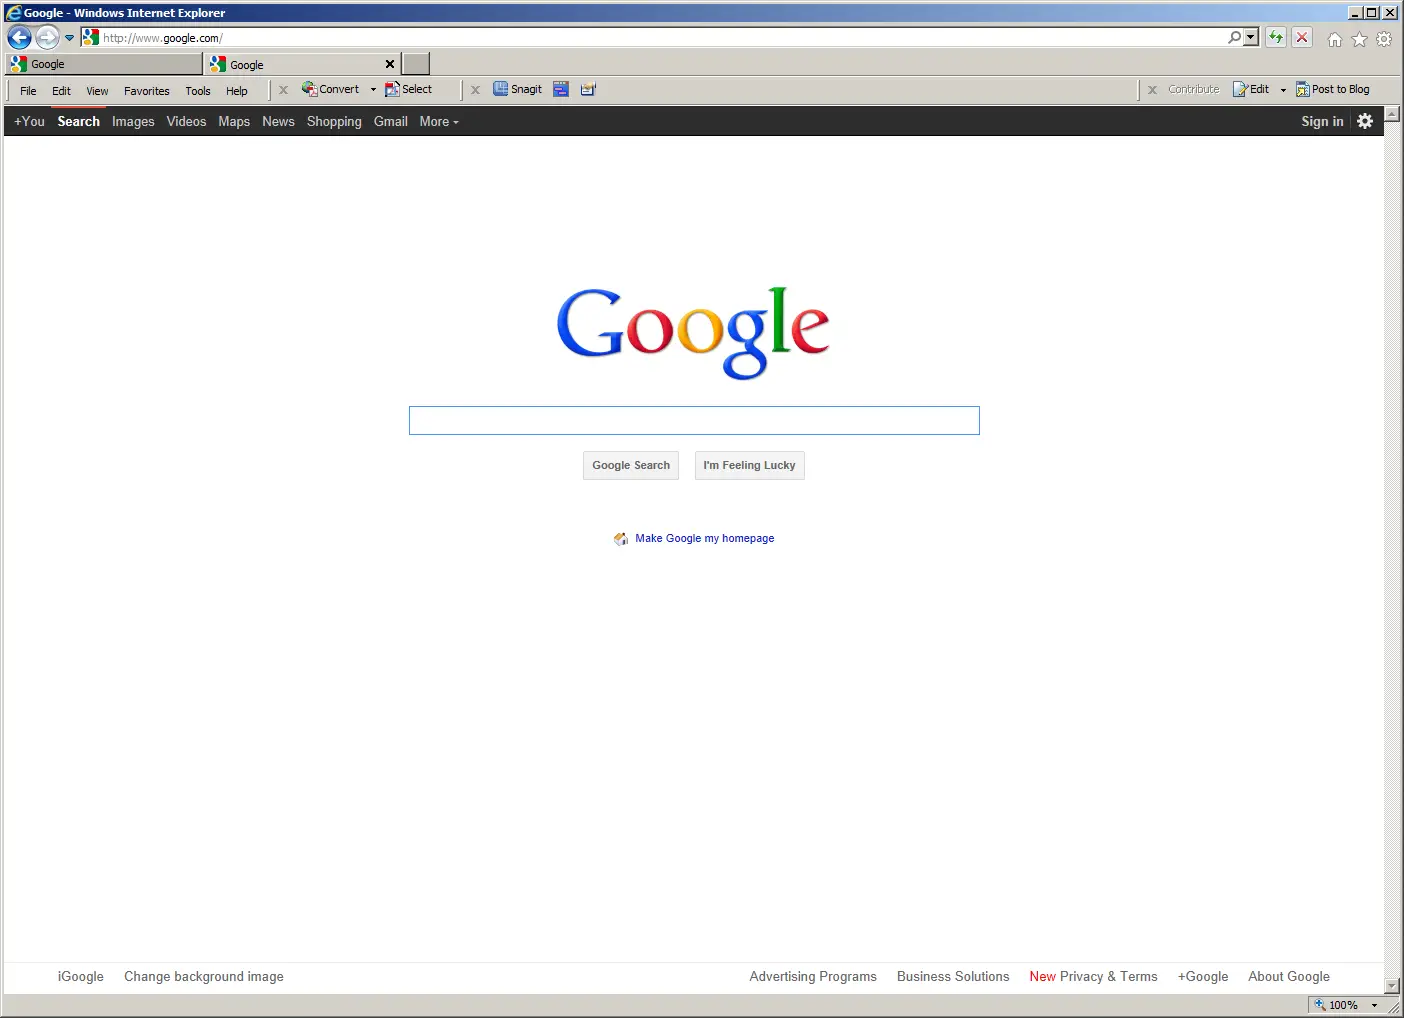Expand the address bar autocomplete dropdown arrow

[x=1251, y=37]
